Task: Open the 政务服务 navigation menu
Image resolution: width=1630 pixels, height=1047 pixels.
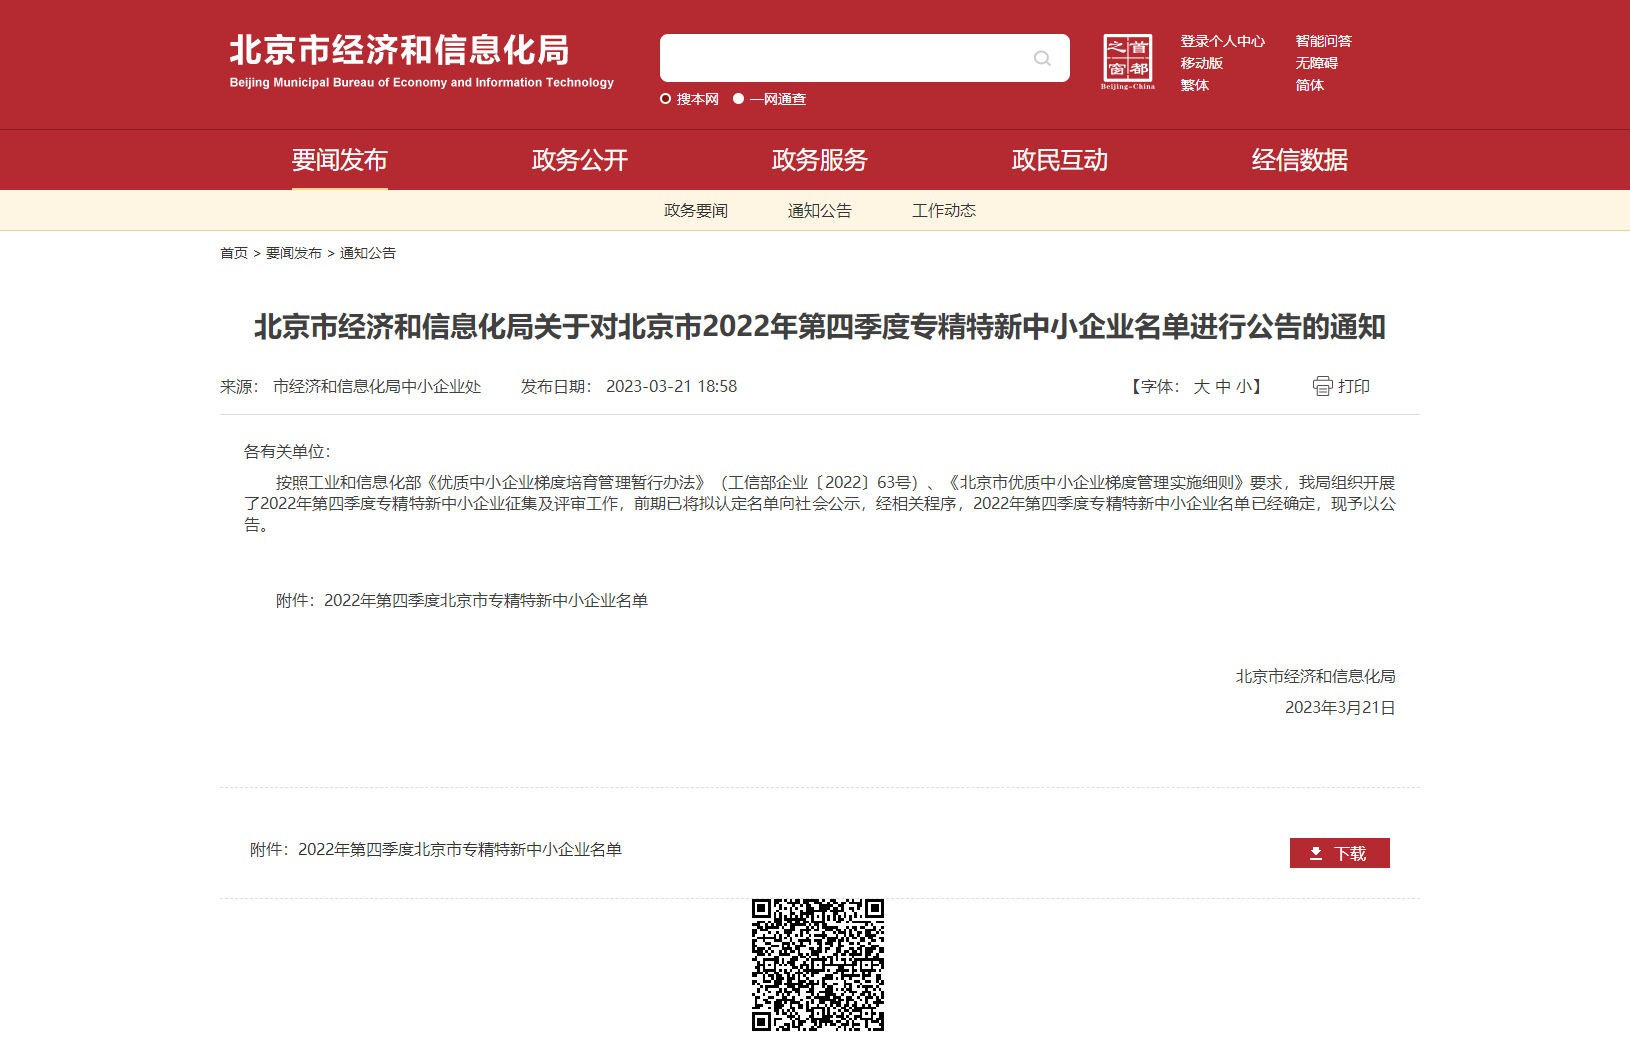Action: (x=819, y=160)
